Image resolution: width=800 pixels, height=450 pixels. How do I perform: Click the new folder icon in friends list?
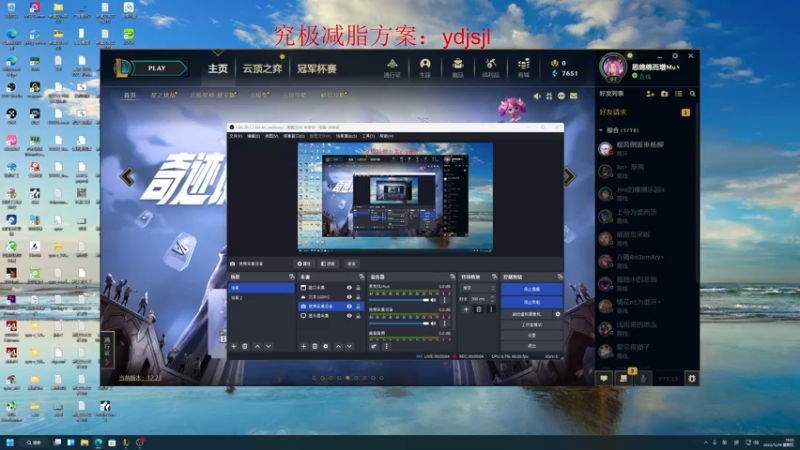click(664, 94)
